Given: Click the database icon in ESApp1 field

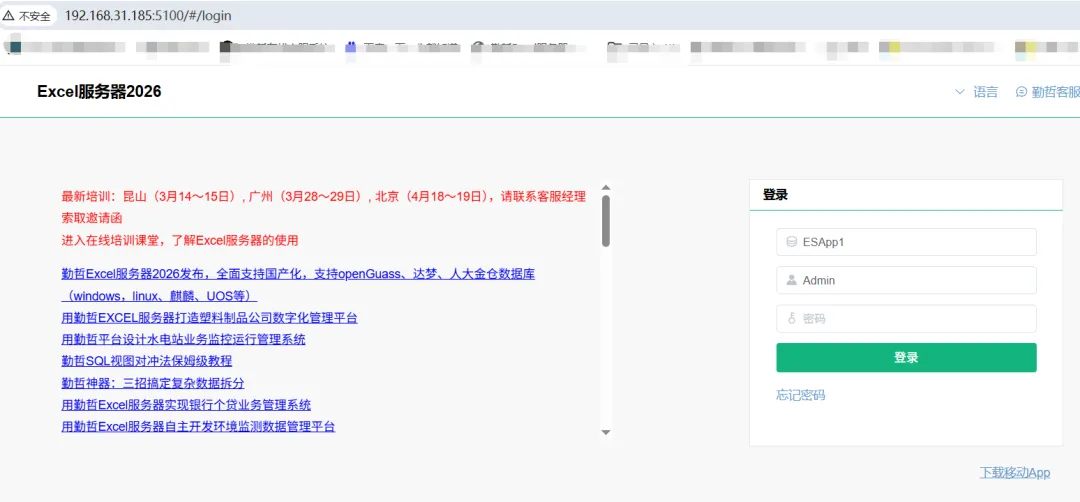Looking at the screenshot, I should pos(791,242).
